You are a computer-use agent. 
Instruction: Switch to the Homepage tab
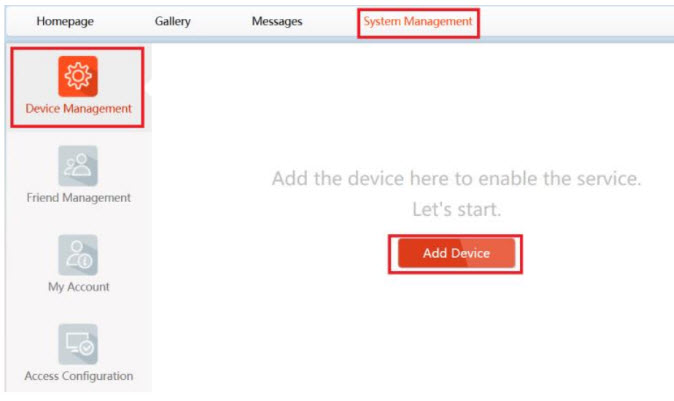coord(65,22)
